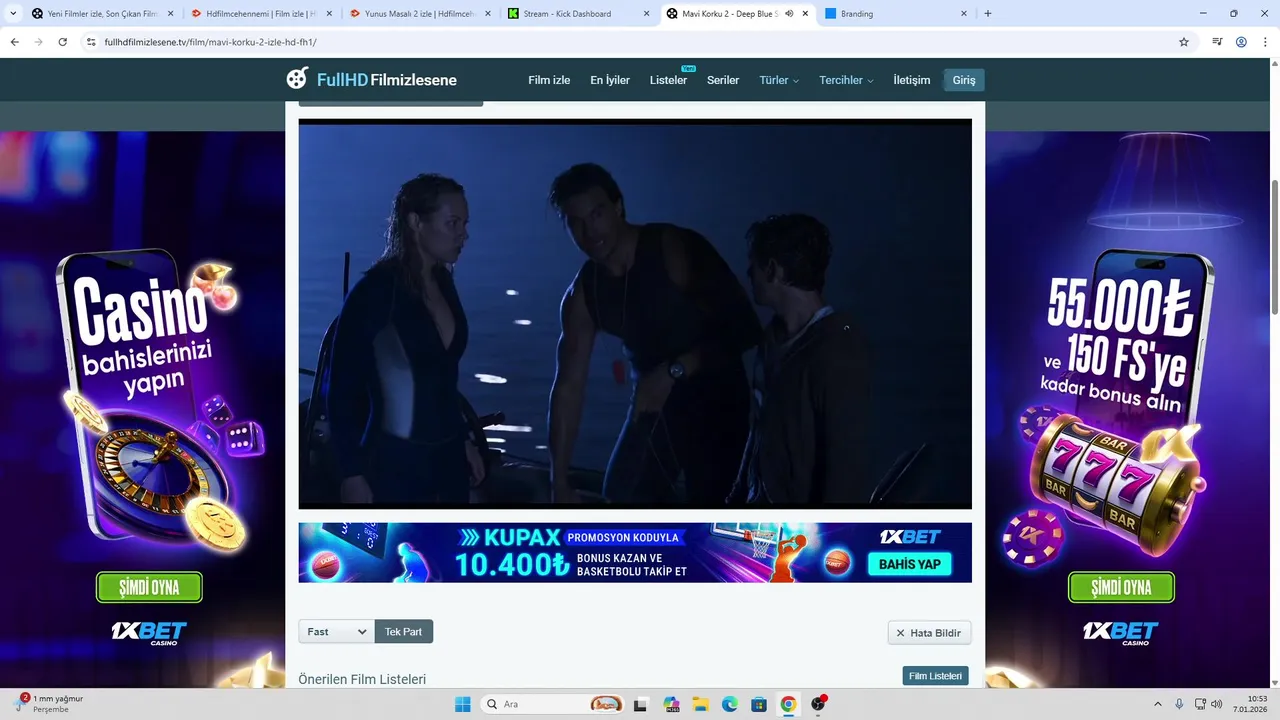Open the network tray icon
This screenshot has width=1280, height=720.
pos(1201,704)
